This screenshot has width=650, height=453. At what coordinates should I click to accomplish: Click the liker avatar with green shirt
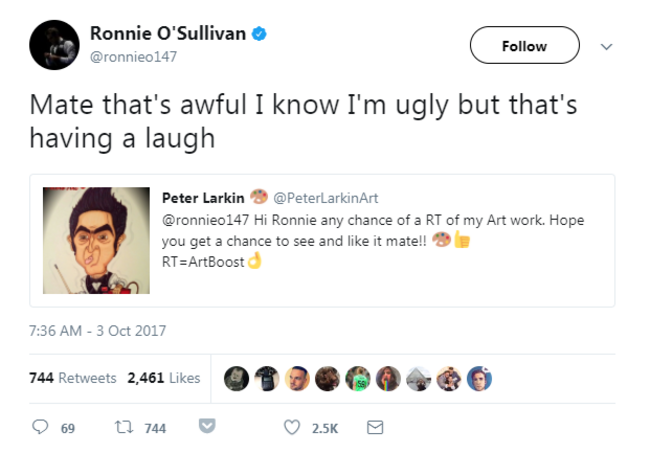[x=358, y=378]
